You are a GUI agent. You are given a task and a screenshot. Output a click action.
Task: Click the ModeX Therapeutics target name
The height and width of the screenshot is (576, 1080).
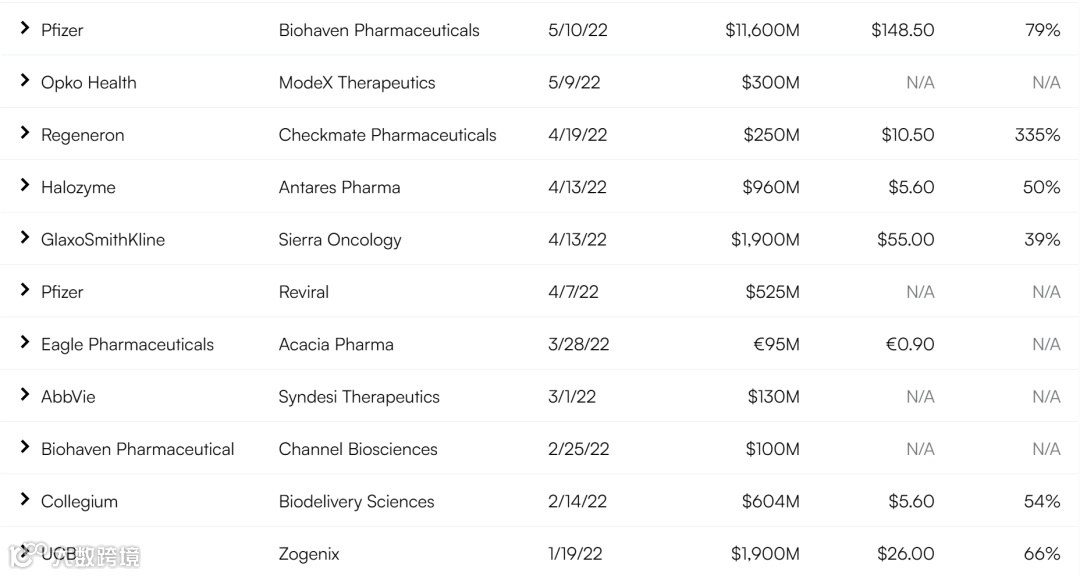(357, 83)
